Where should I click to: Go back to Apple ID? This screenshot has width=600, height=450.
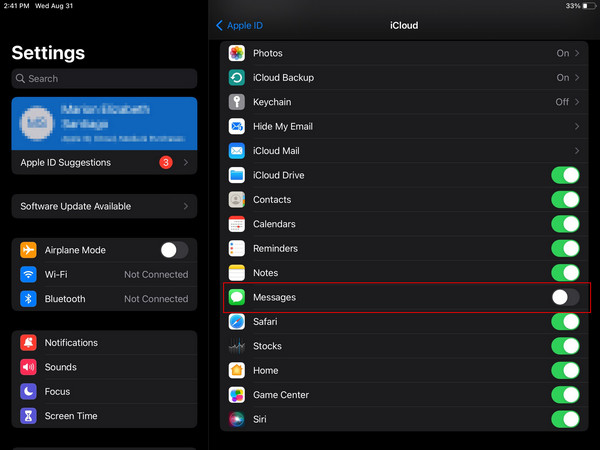240,26
